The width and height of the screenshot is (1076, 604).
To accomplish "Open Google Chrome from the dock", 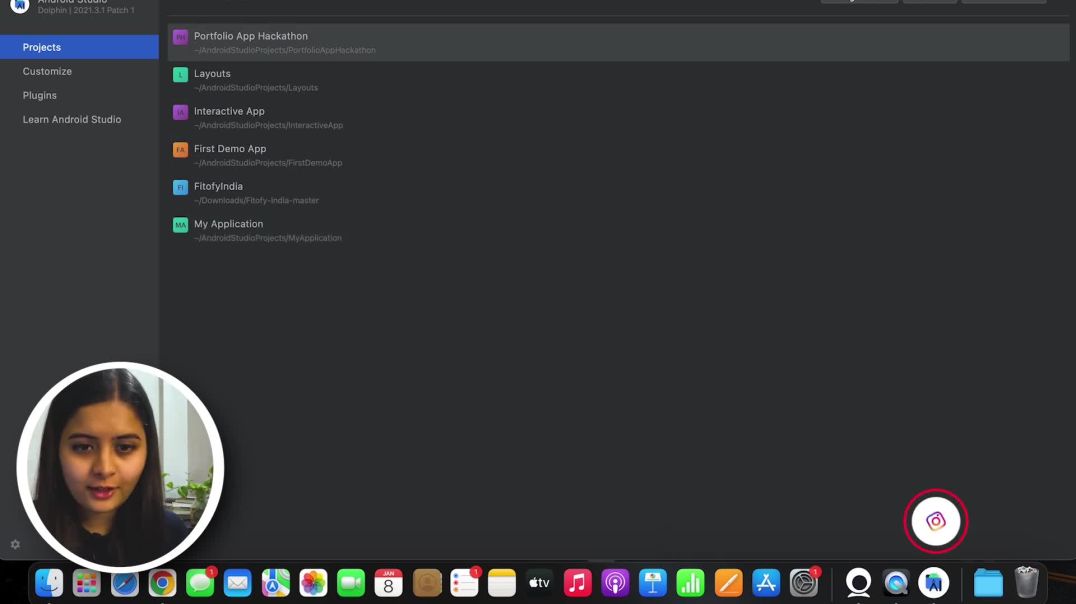I will point(162,582).
